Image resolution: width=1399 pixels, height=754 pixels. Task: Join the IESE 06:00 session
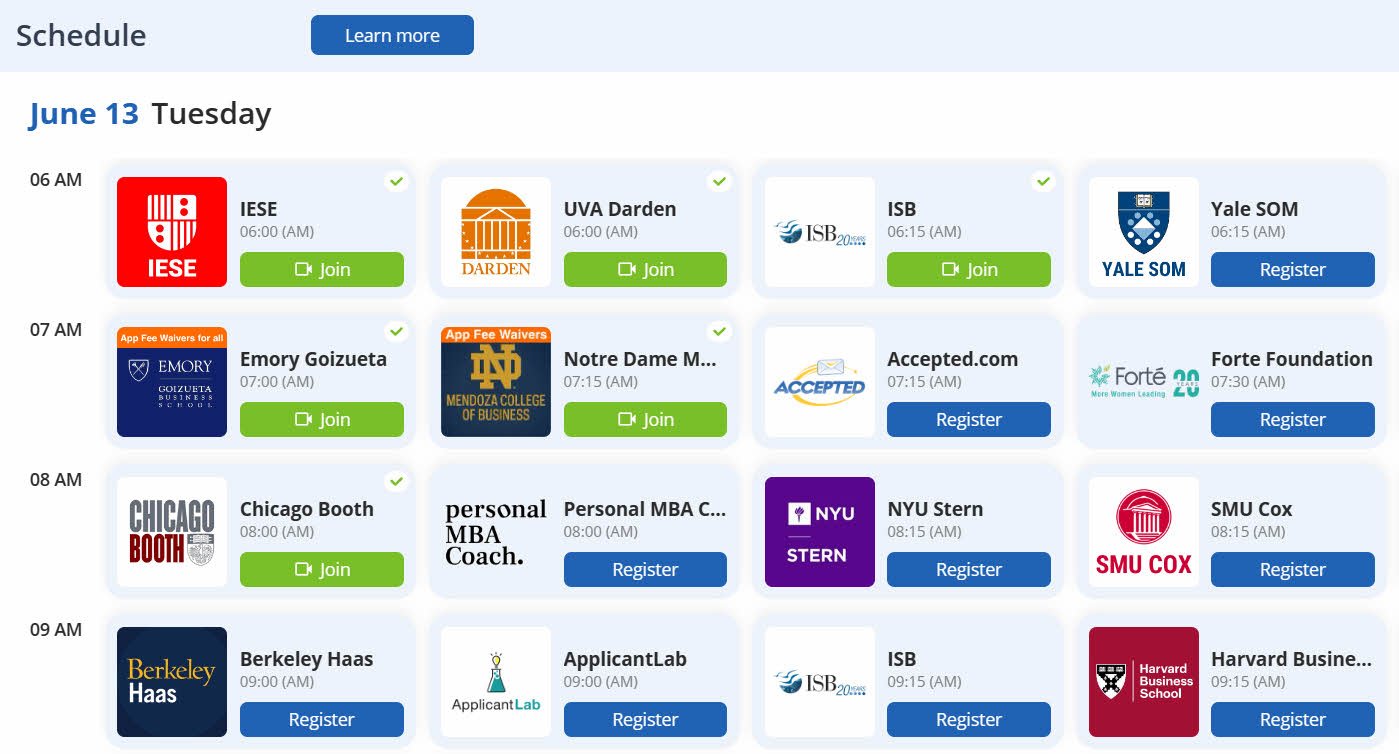(x=322, y=270)
